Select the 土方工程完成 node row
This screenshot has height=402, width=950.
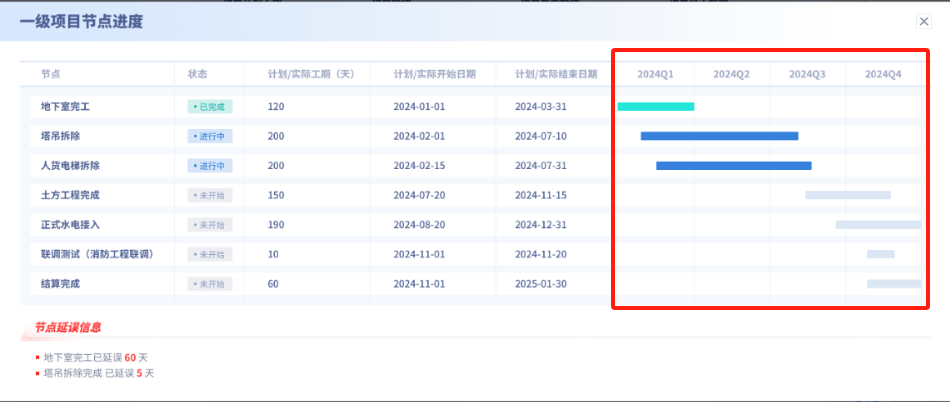click(476, 195)
